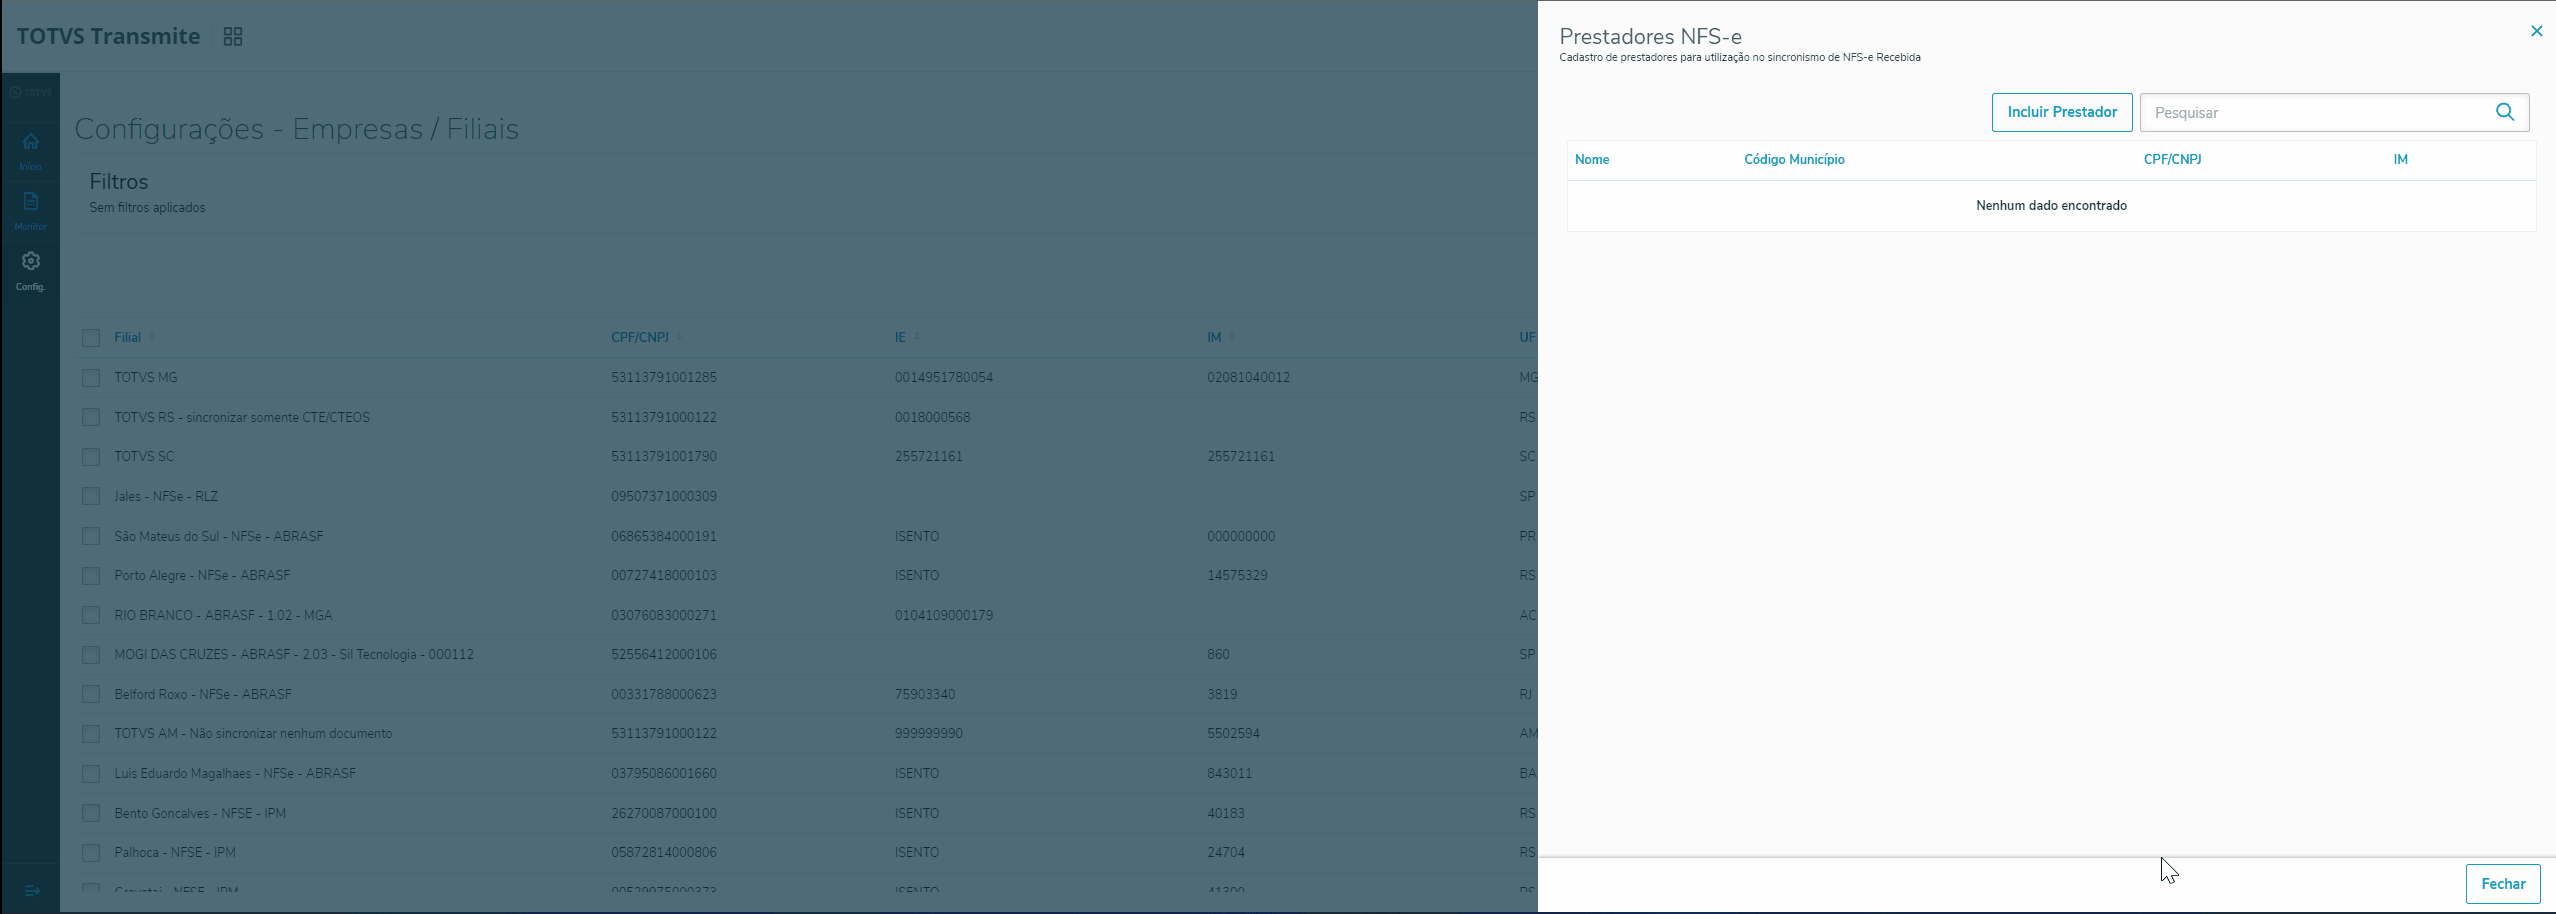Sort the table by the Filial column arrow
2556x914 pixels.
coord(152,337)
